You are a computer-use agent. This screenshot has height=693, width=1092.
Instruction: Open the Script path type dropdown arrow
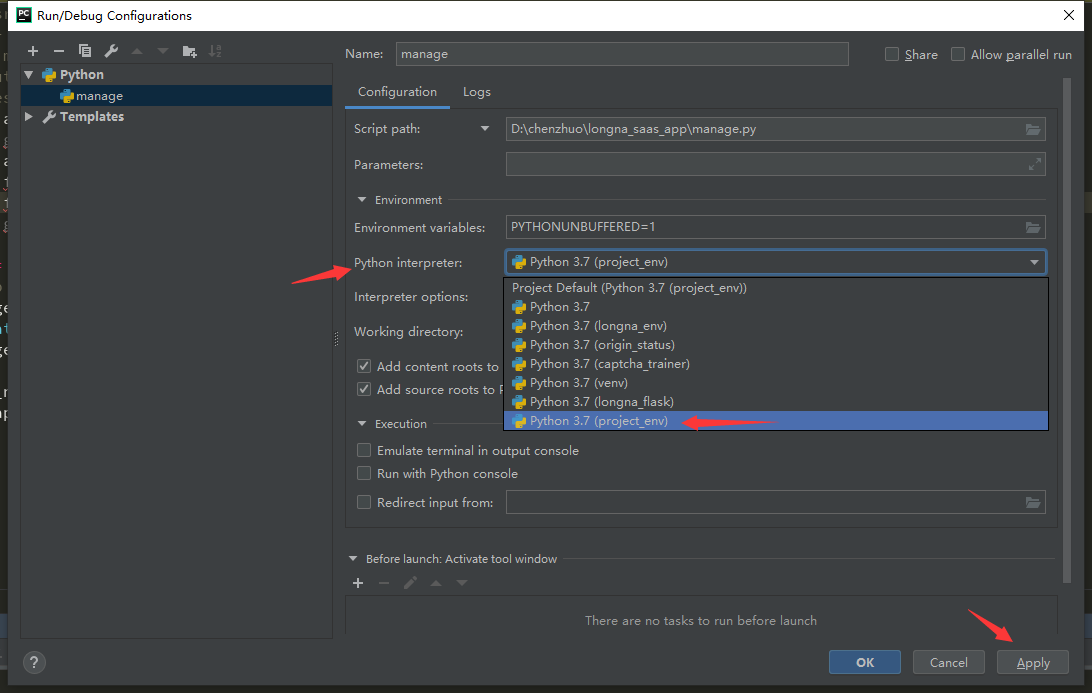coord(485,129)
